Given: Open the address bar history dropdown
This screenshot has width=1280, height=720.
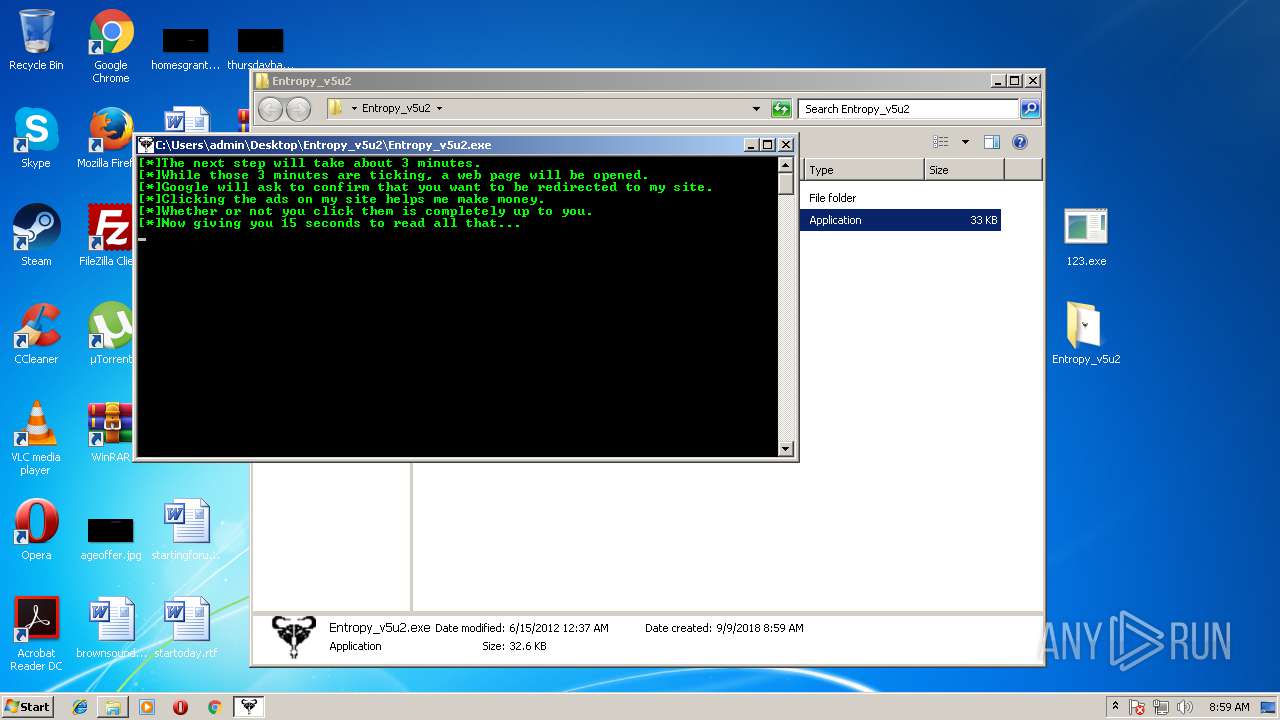Looking at the screenshot, I should click(x=756, y=109).
